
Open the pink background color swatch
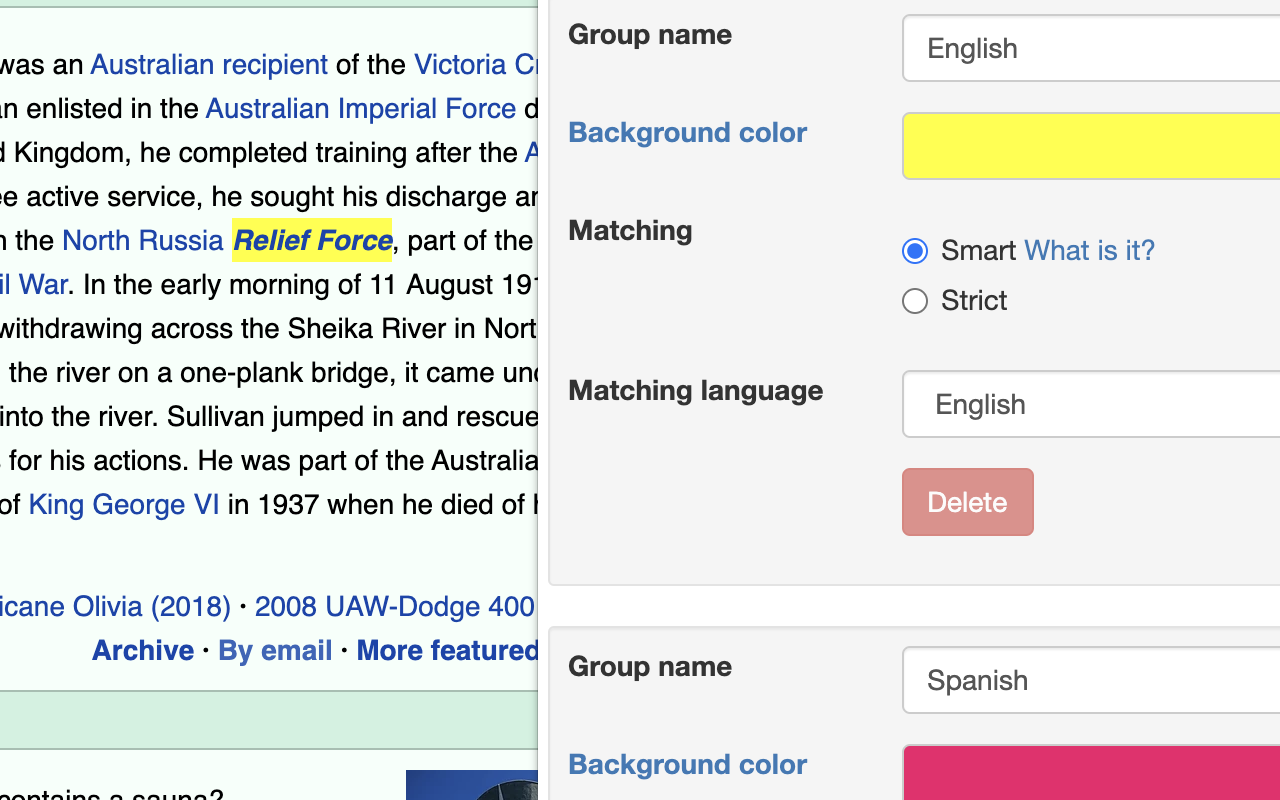click(x=1091, y=772)
